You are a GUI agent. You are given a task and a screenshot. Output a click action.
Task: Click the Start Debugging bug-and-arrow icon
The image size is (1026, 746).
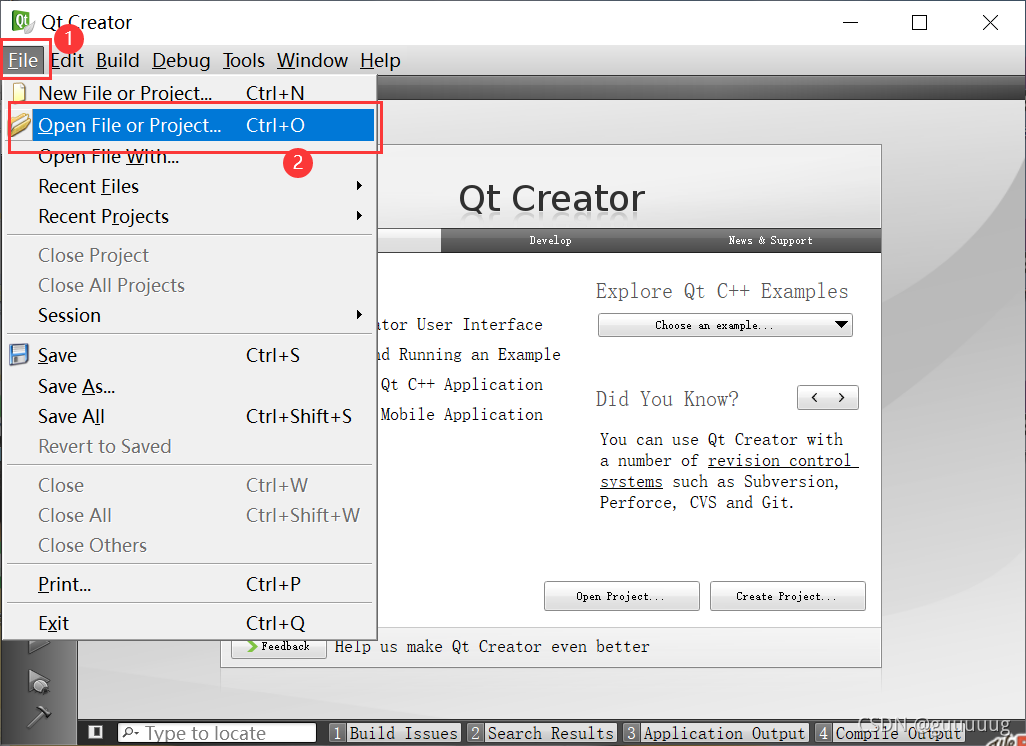tap(39, 683)
